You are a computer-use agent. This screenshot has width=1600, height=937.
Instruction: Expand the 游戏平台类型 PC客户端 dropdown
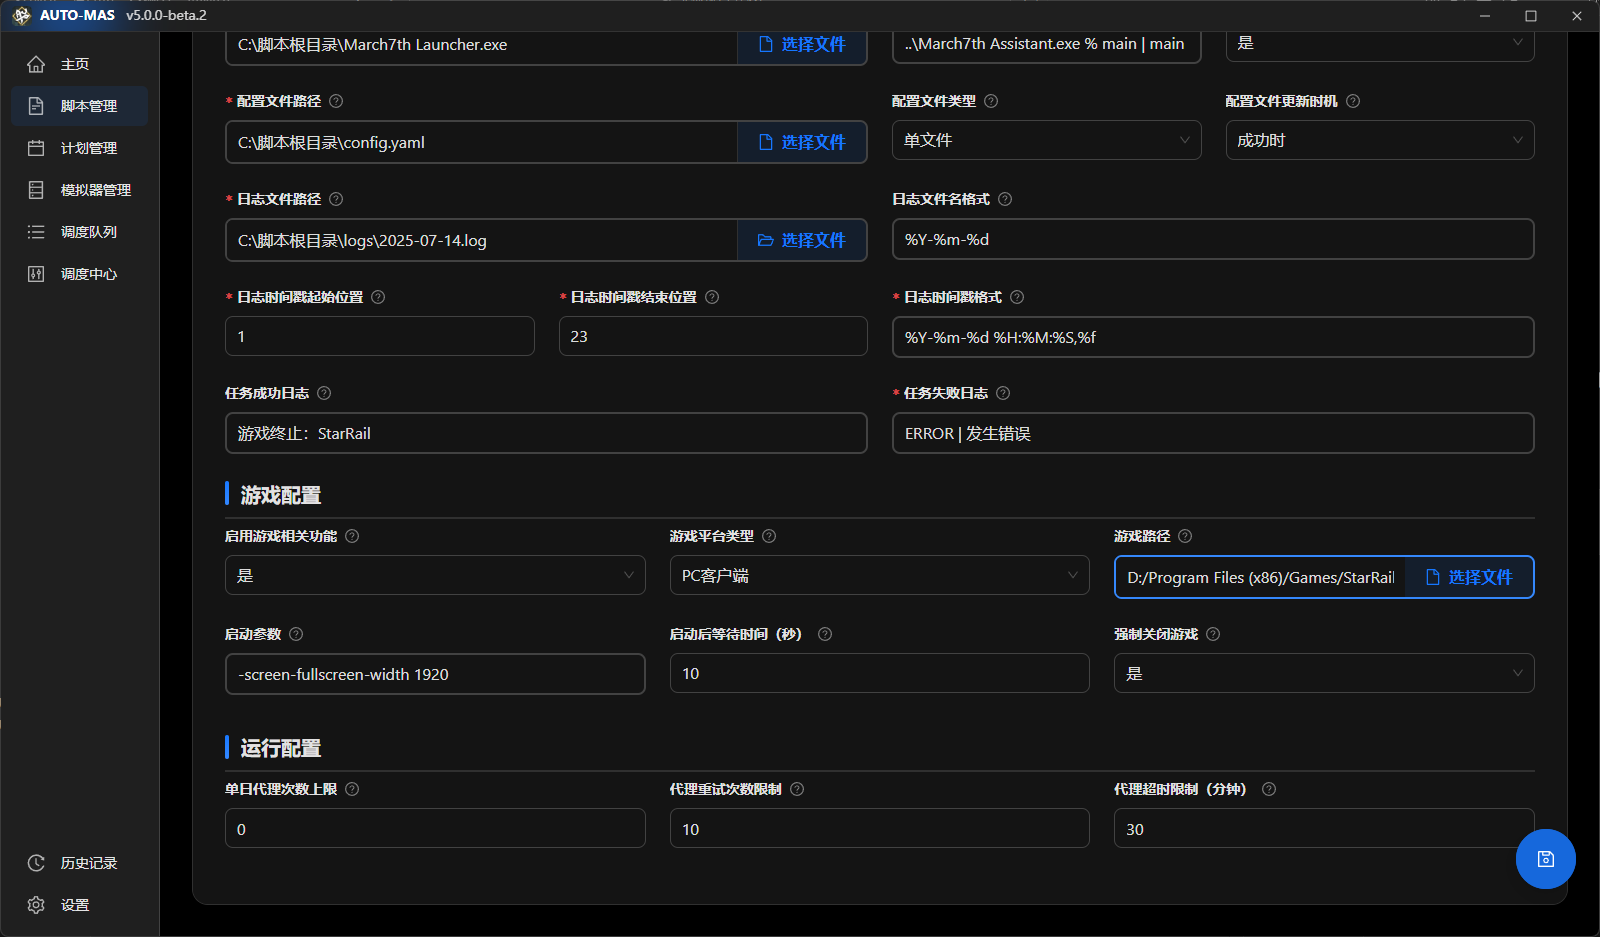tap(879, 576)
